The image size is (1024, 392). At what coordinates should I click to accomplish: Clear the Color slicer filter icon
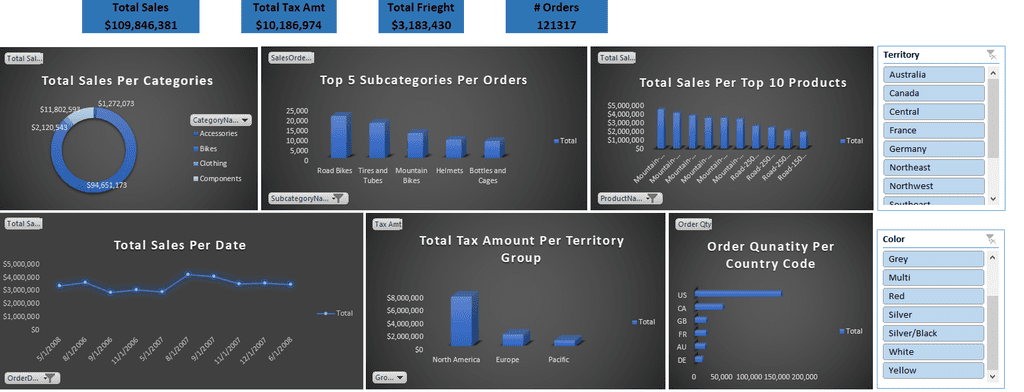[991, 239]
